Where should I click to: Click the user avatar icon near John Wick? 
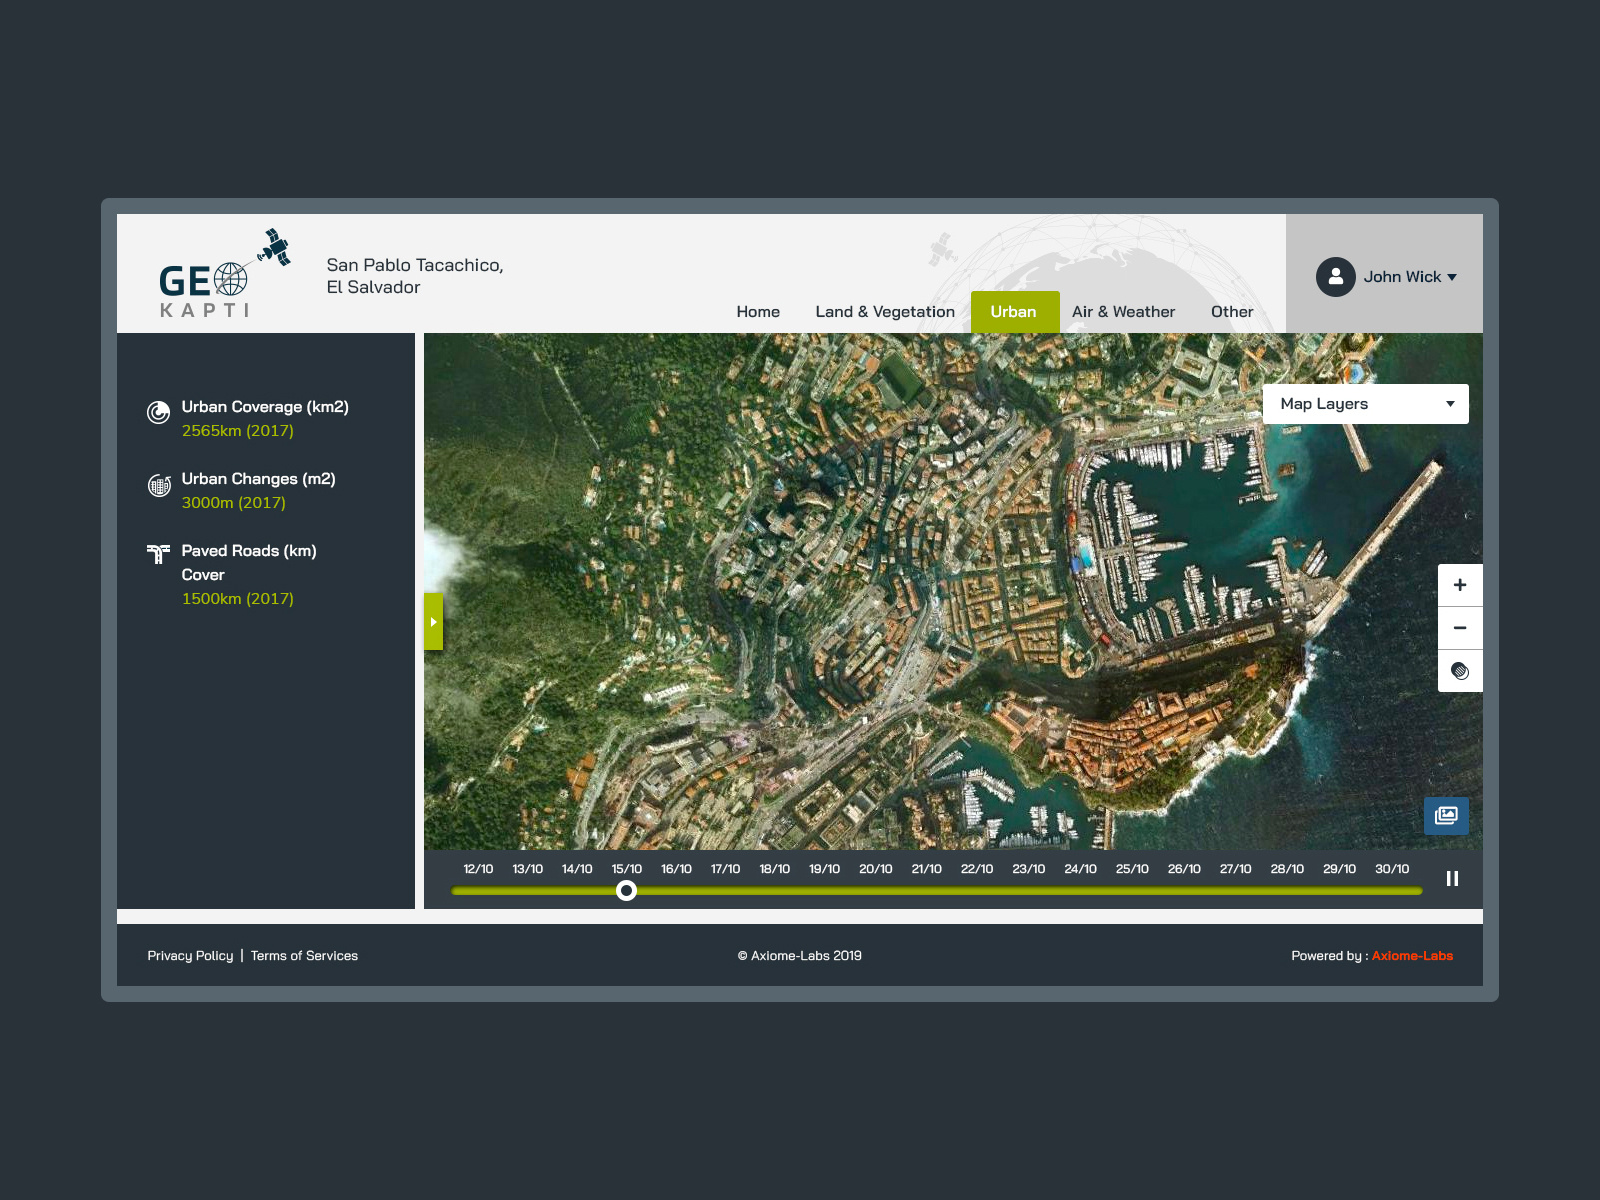[1336, 277]
